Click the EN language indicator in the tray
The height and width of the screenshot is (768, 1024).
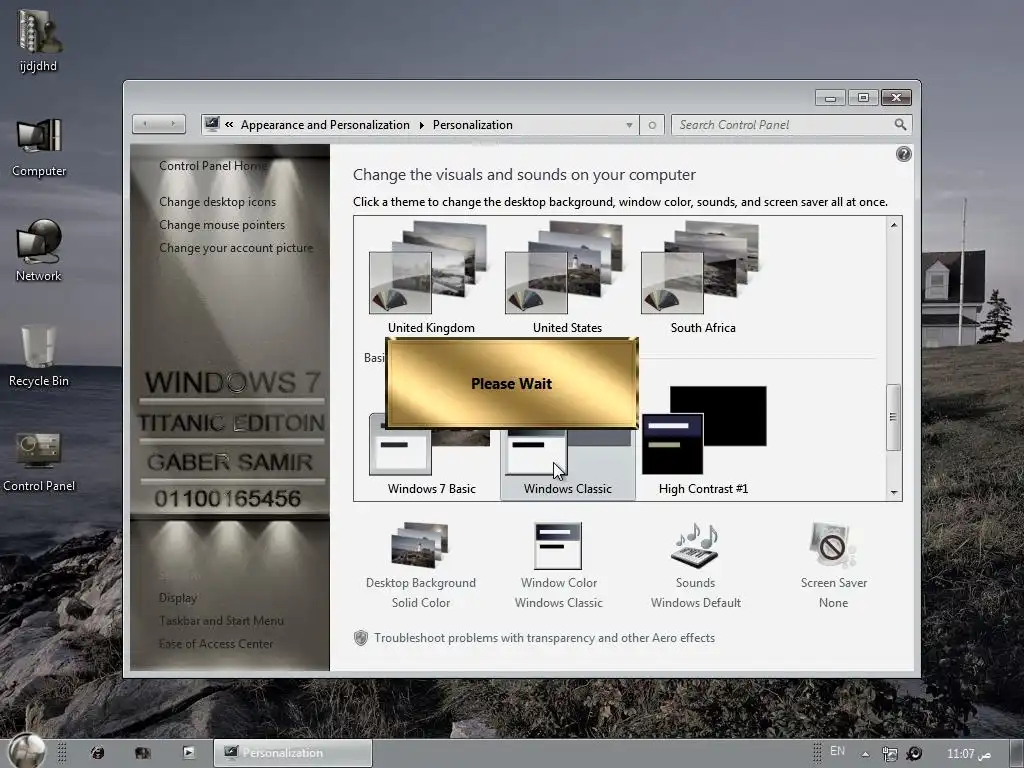tap(837, 751)
